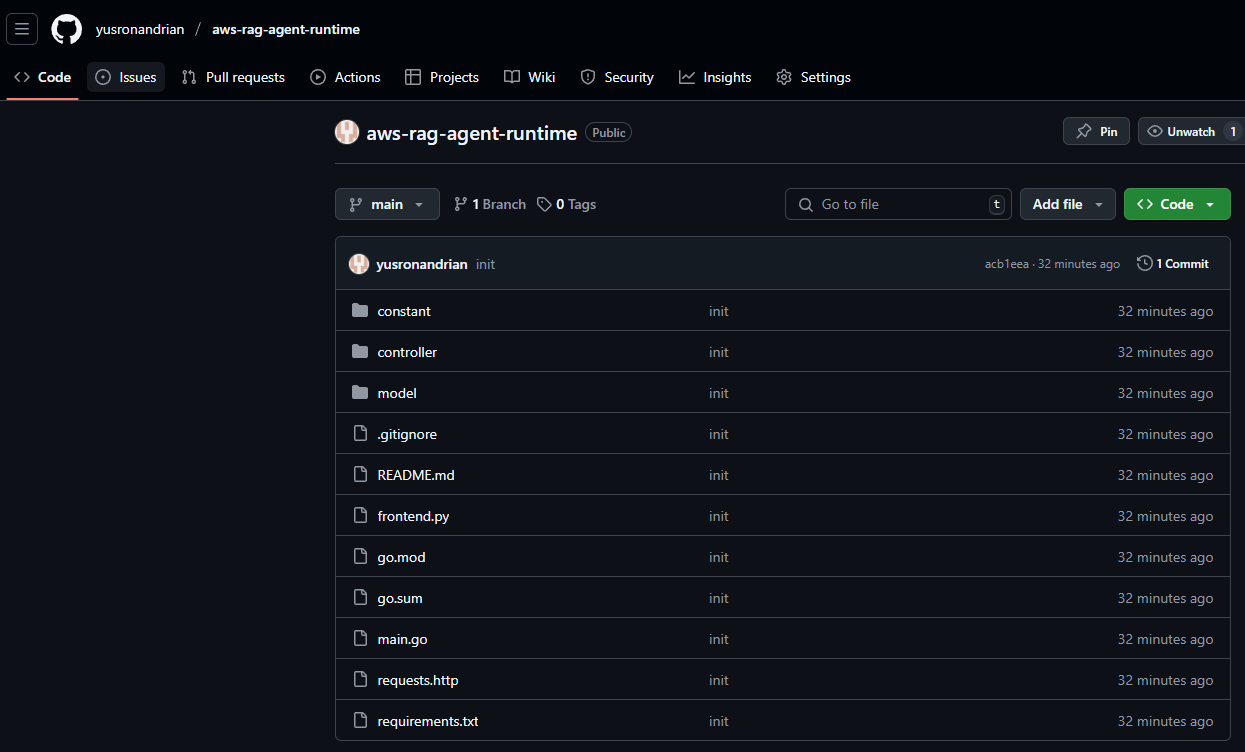Open commit author yusronandrian link

(422, 264)
